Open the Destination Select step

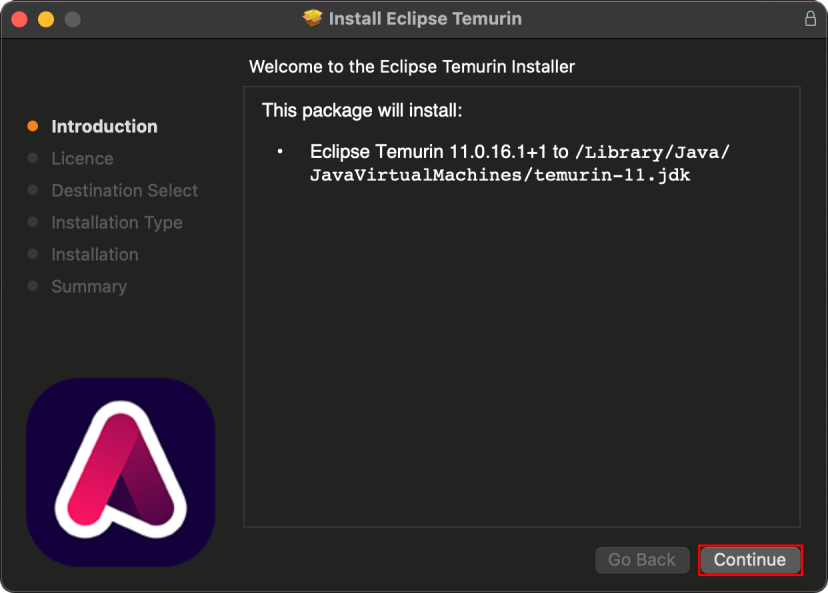pyautogui.click(x=124, y=190)
